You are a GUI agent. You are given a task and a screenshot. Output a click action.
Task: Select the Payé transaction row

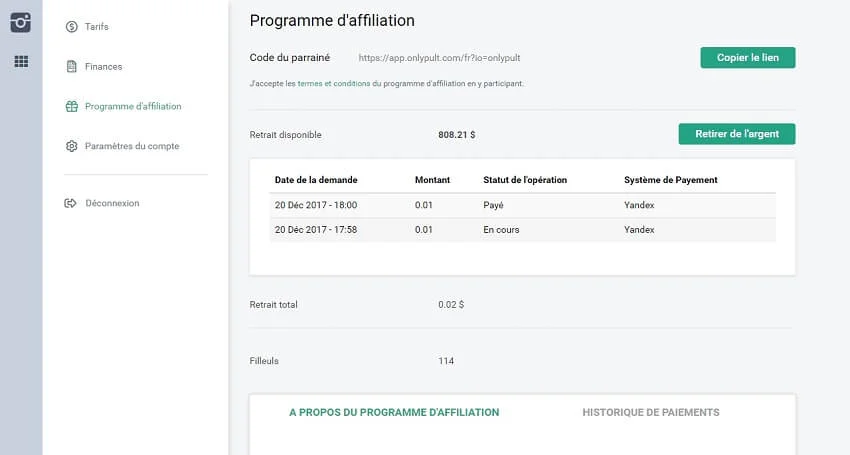click(522, 205)
